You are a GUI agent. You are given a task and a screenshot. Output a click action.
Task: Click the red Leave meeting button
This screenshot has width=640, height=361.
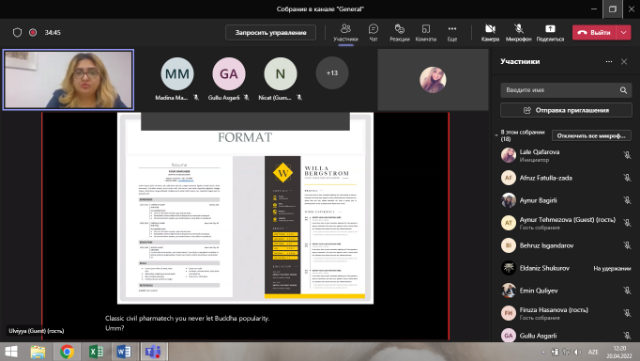pyautogui.click(x=594, y=32)
